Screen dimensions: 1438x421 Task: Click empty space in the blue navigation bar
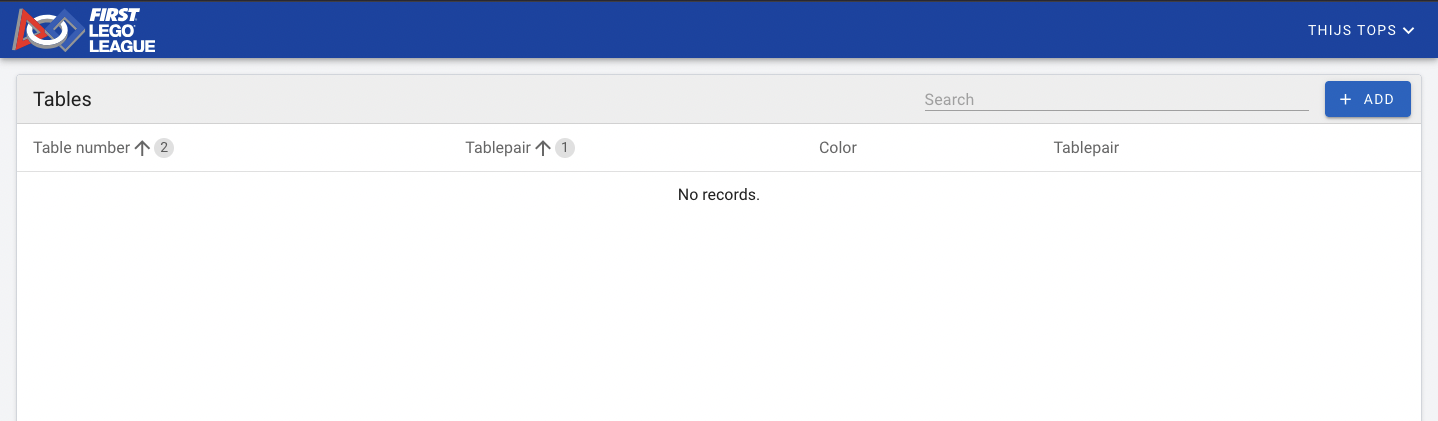coord(700,30)
